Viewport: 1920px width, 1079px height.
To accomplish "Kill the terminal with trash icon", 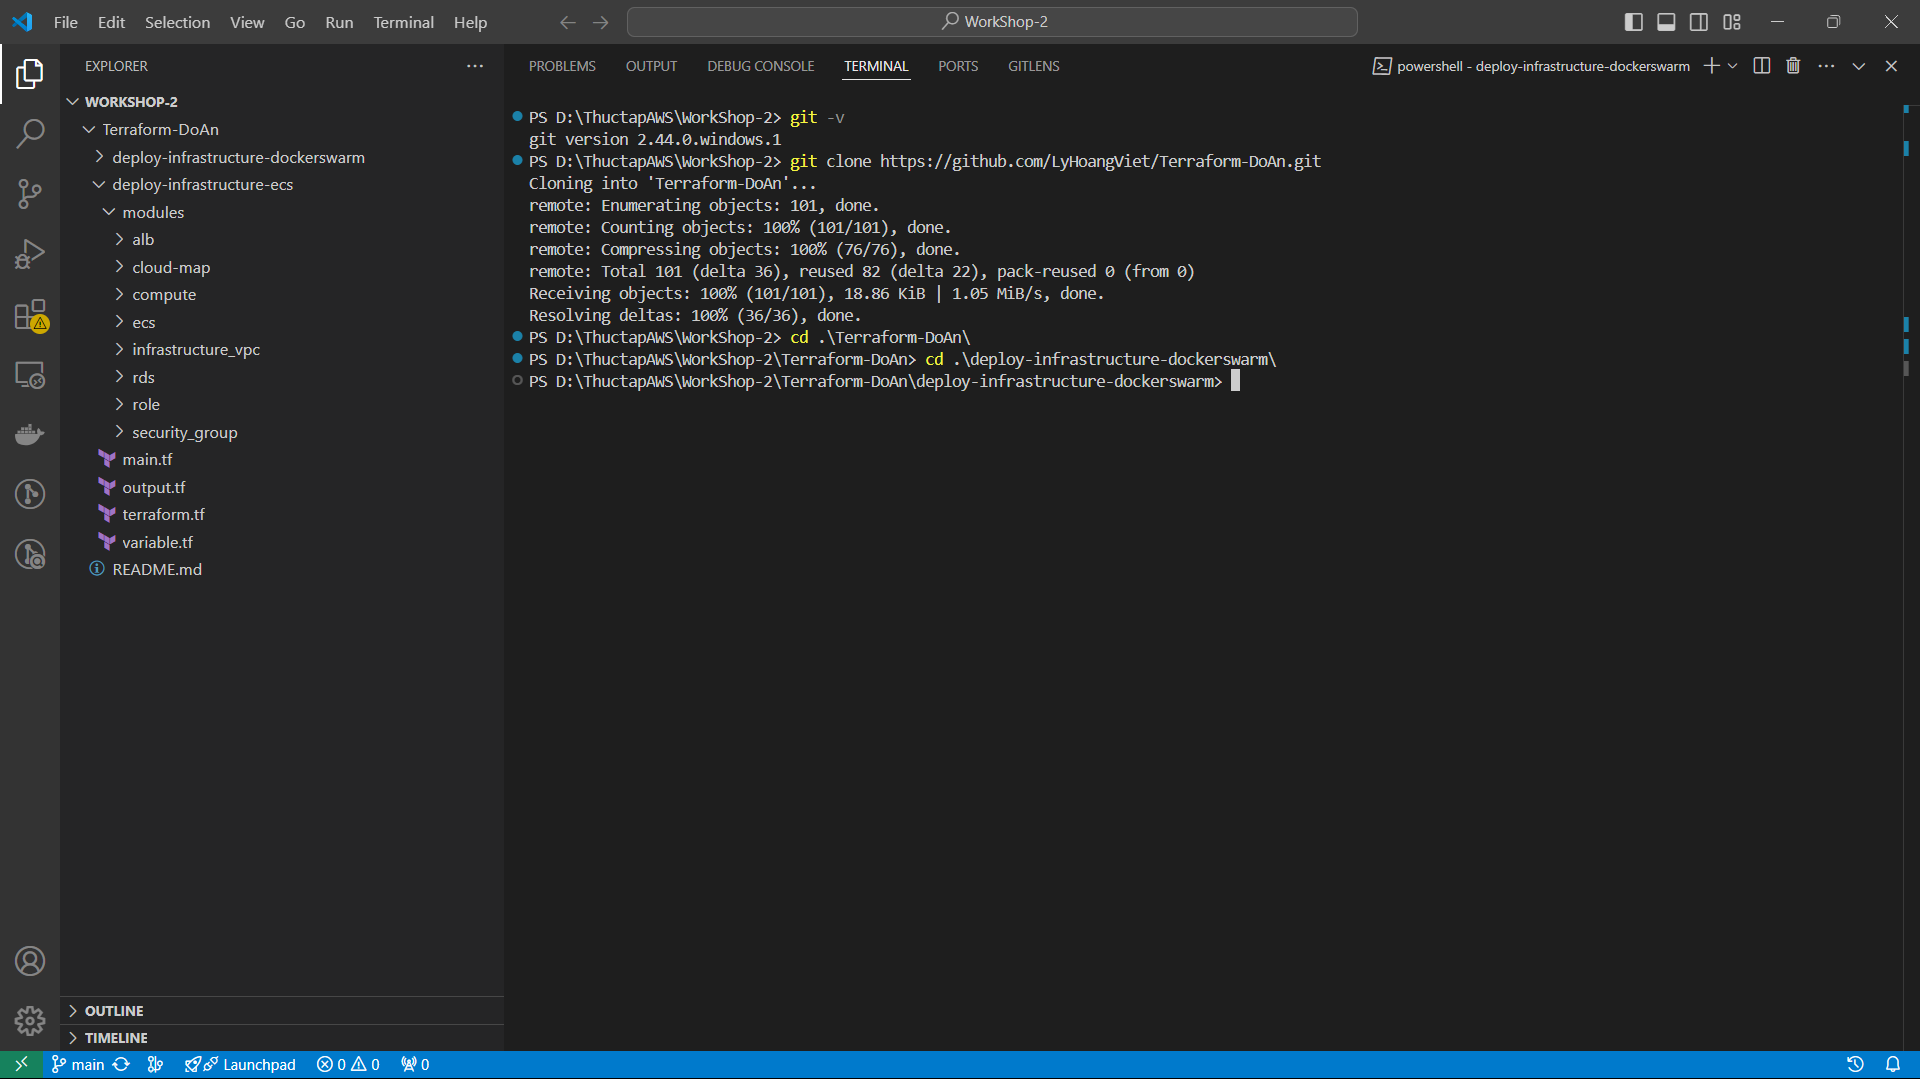I will 1793,66.
